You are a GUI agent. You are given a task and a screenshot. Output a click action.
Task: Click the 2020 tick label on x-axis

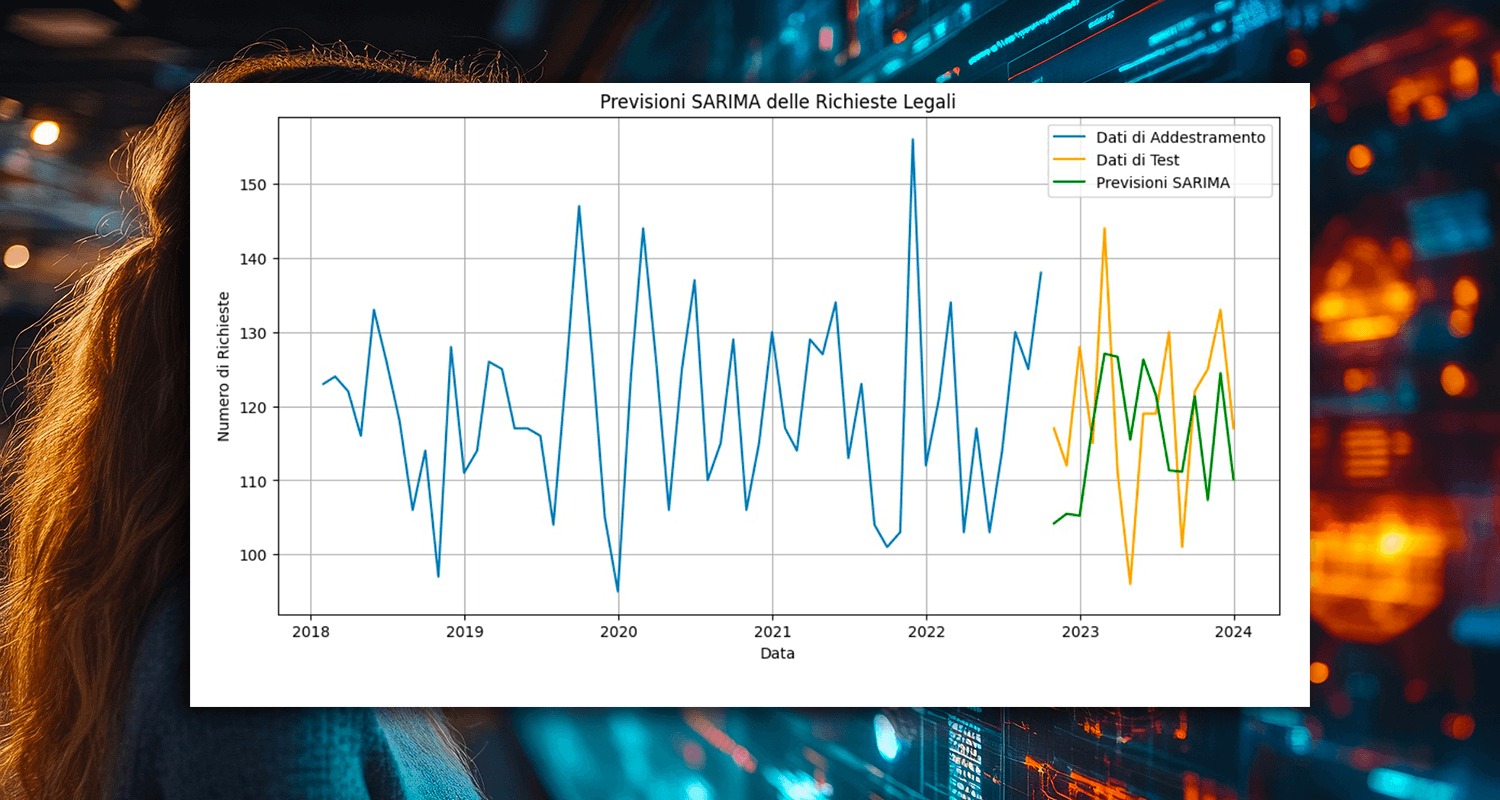pyautogui.click(x=618, y=632)
